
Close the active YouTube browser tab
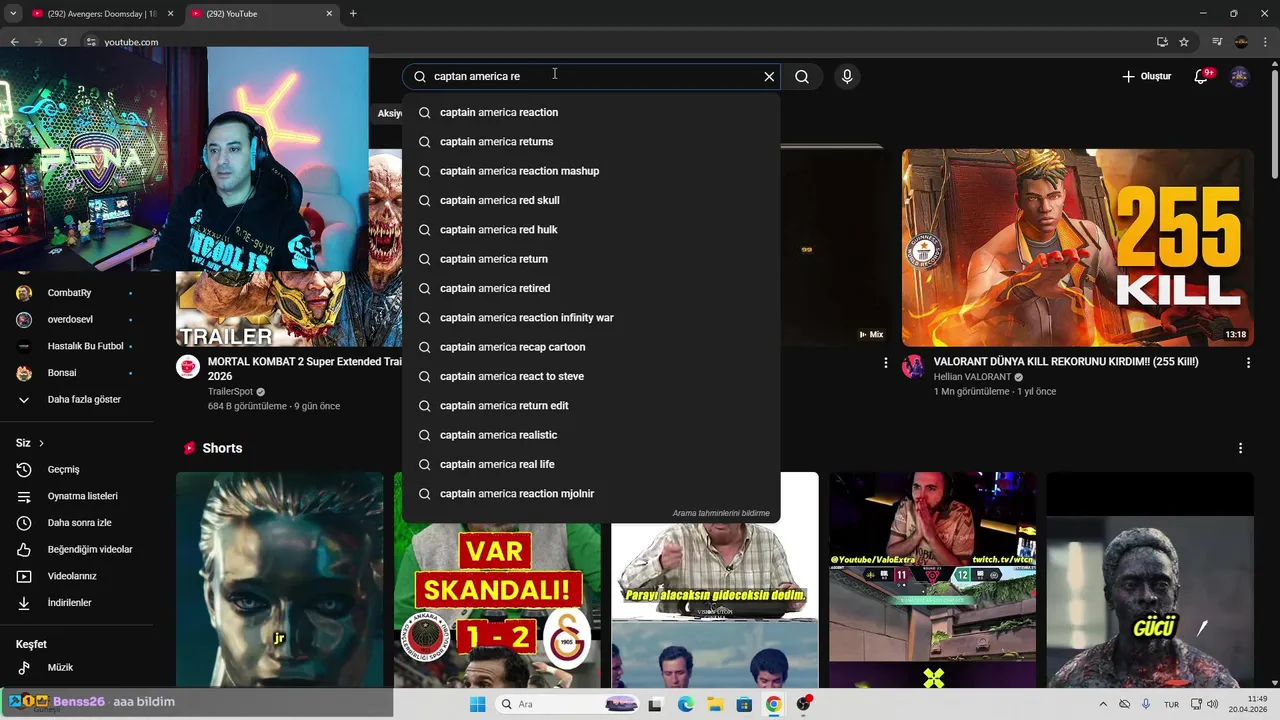click(x=329, y=14)
